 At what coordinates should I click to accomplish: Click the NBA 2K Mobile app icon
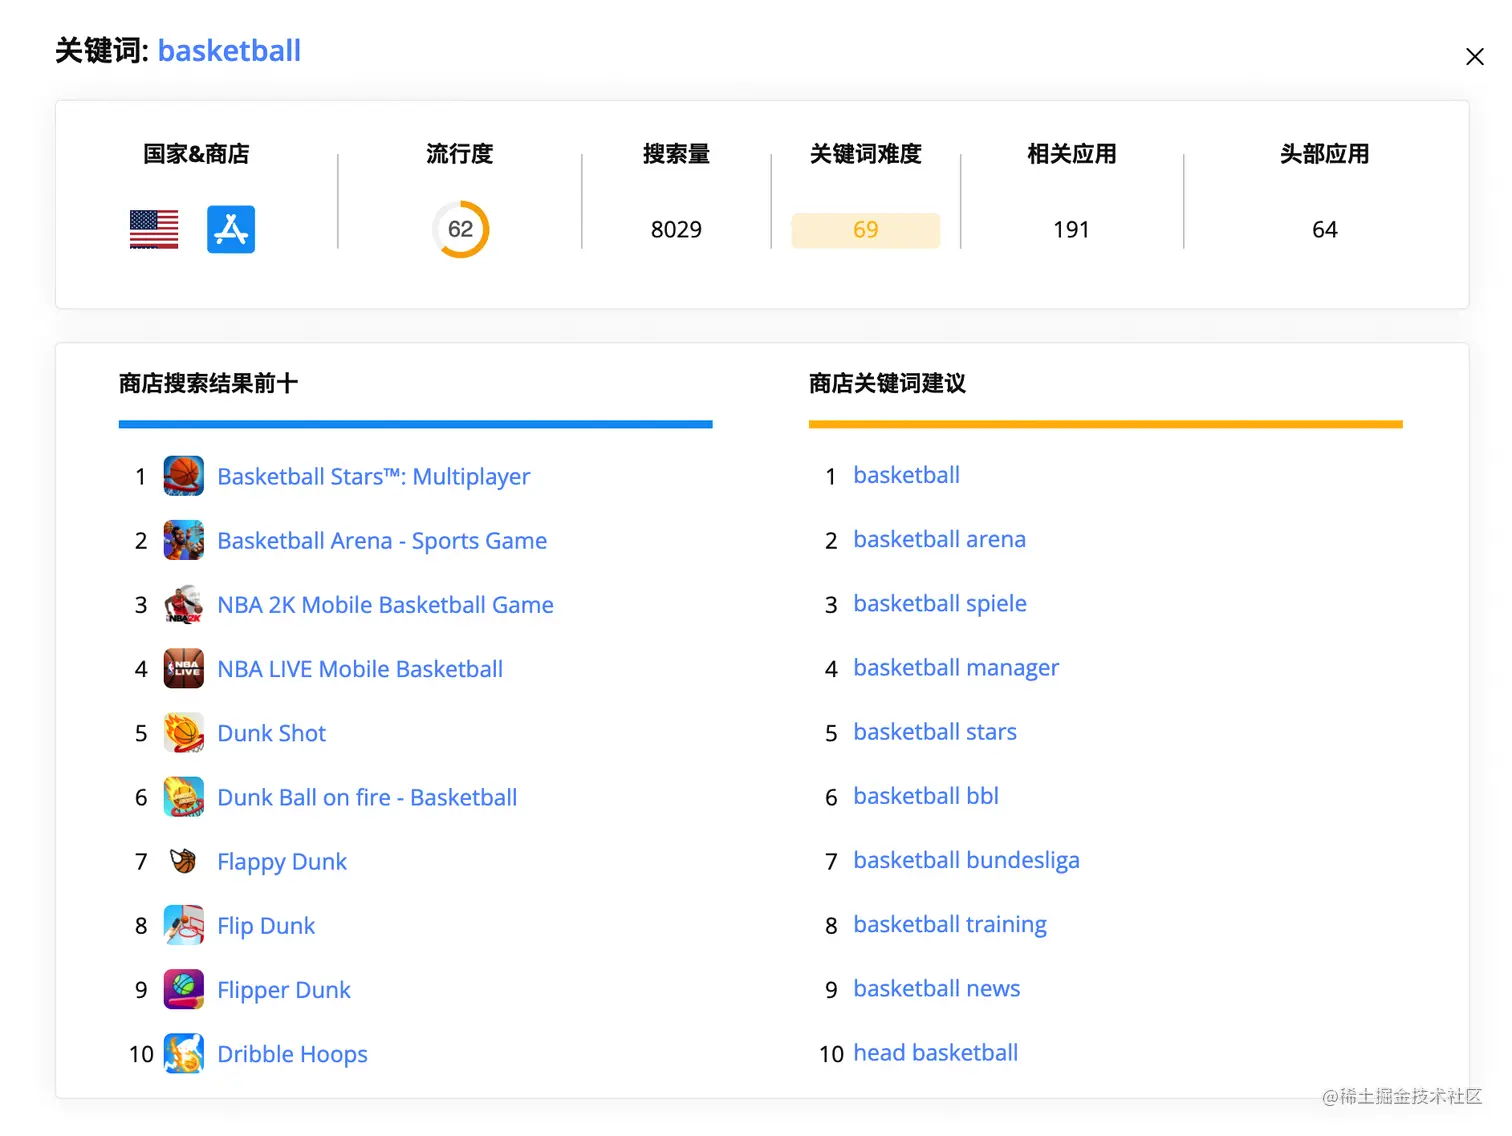tap(183, 604)
